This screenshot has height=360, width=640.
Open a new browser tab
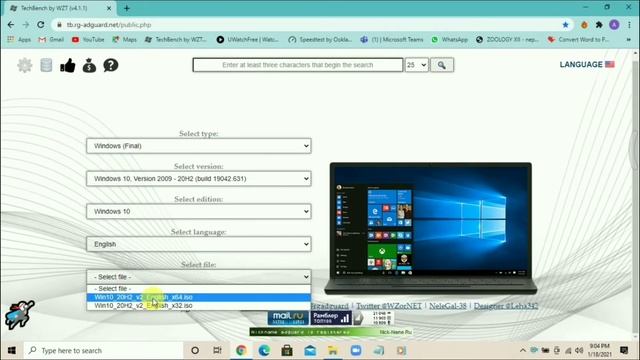[x=127, y=8]
